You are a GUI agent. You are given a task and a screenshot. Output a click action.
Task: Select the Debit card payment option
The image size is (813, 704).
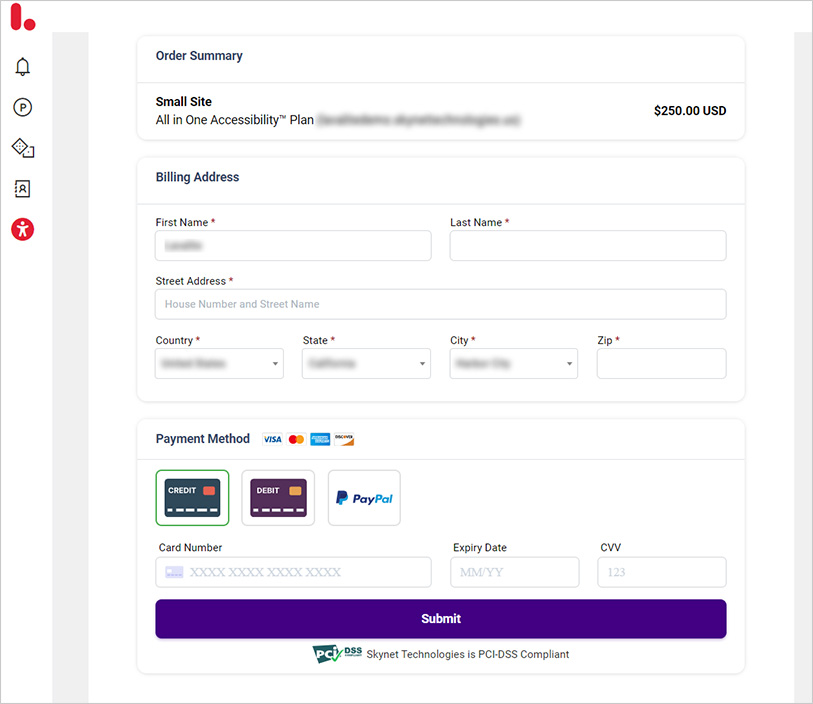pyautogui.click(x=277, y=497)
